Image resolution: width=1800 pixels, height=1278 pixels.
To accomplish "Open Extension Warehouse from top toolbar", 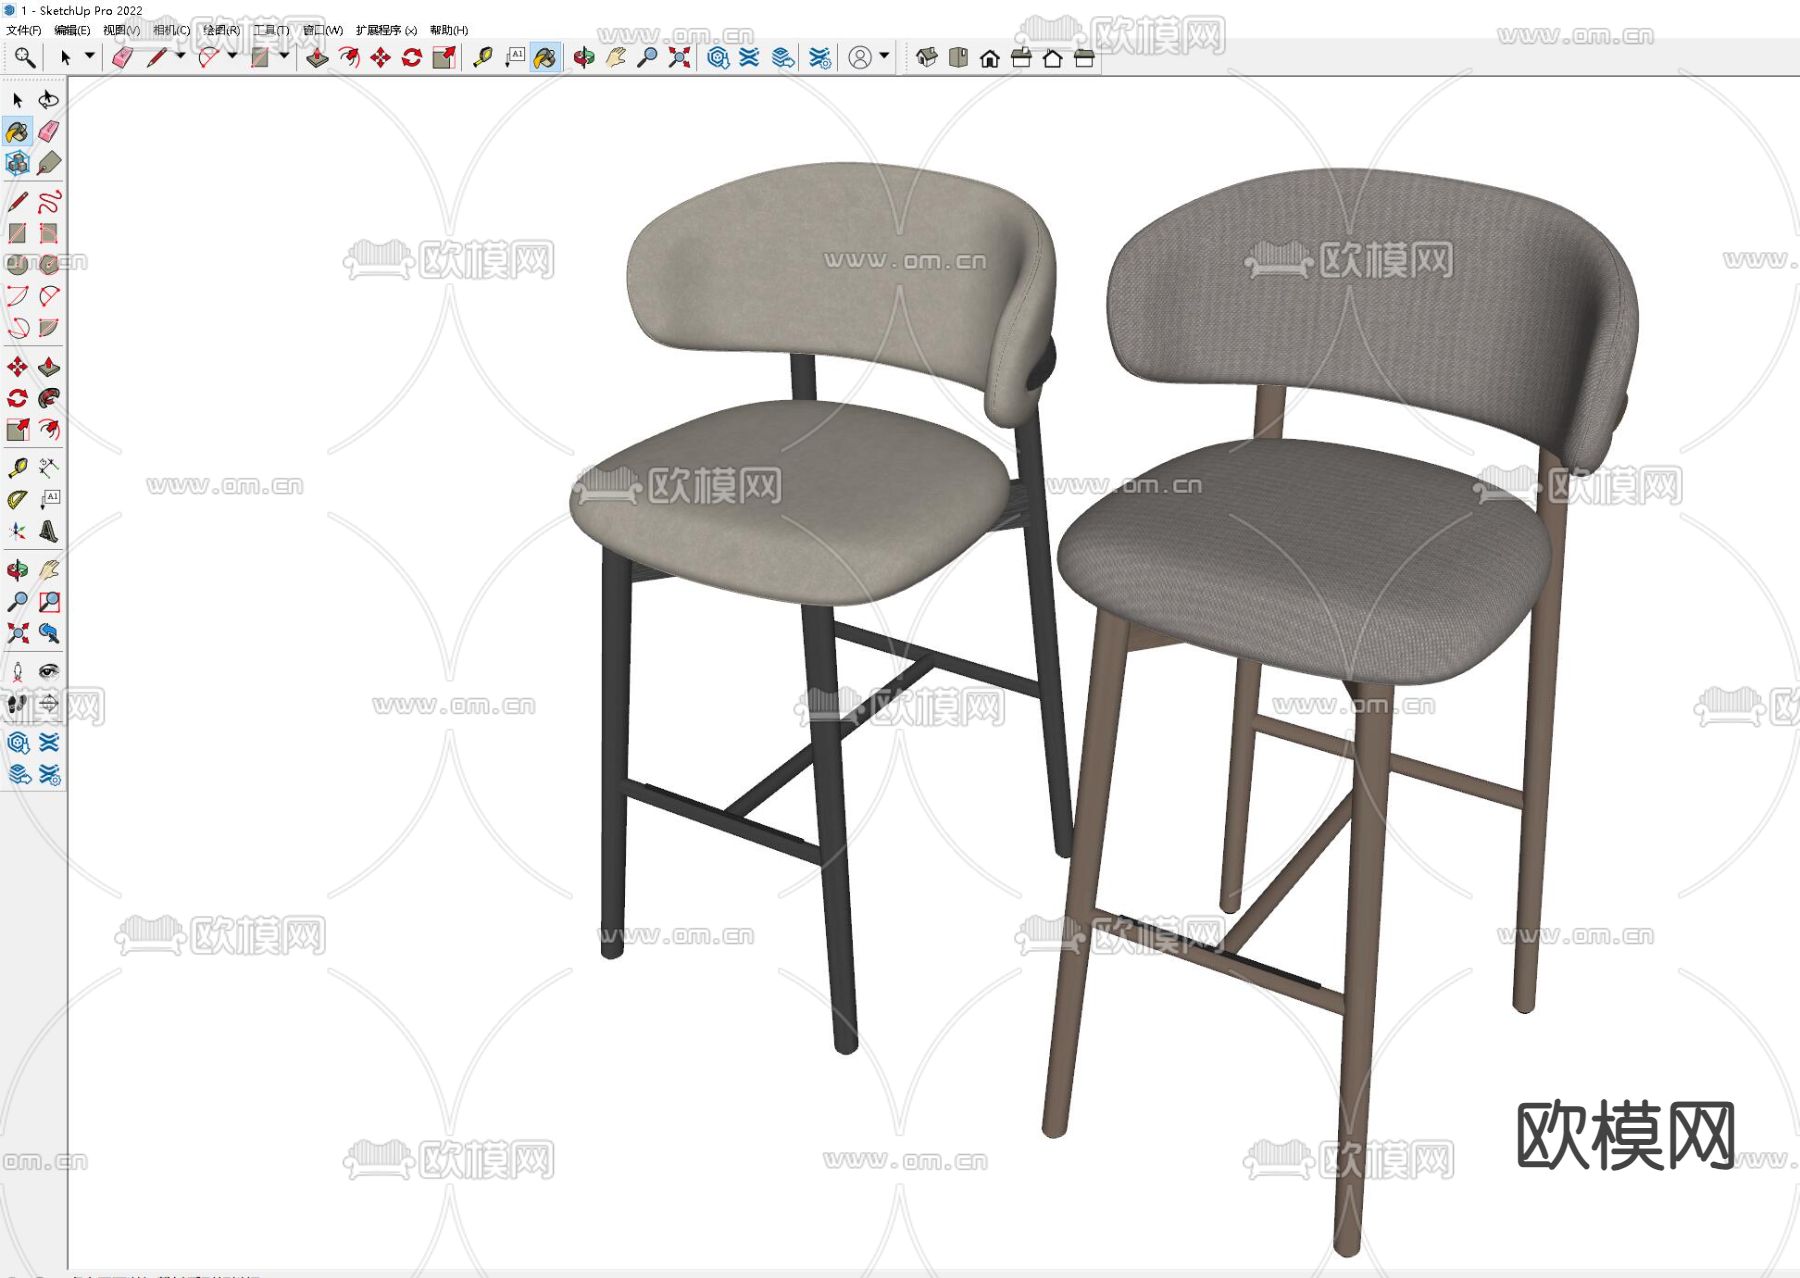I will click(749, 58).
